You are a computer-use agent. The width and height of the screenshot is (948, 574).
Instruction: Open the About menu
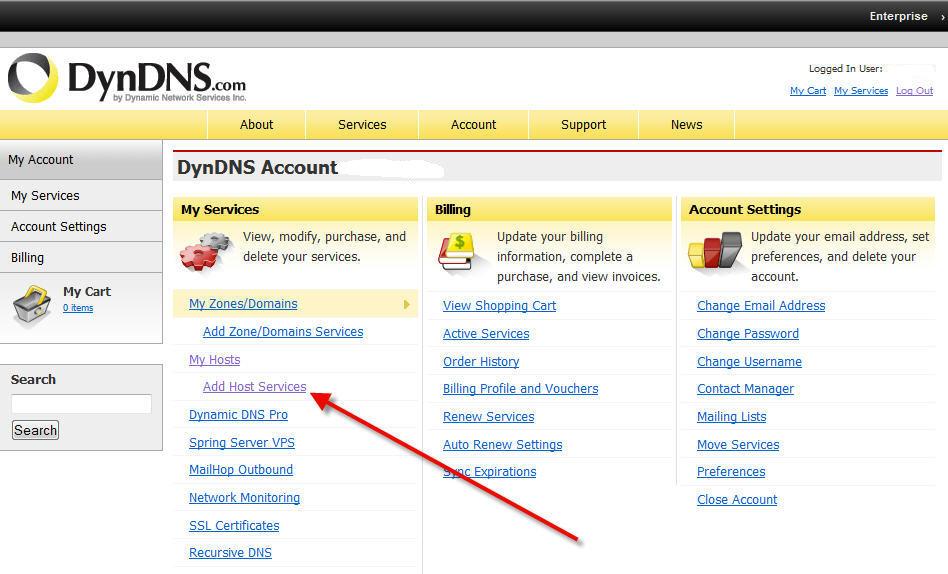coord(256,125)
